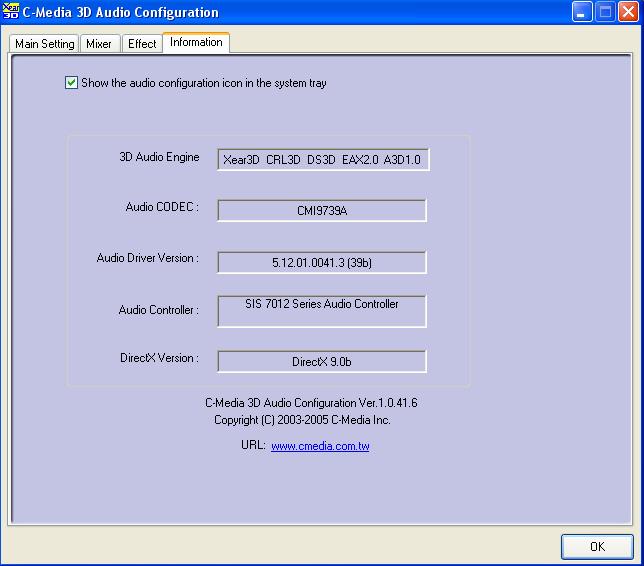Click the Xear 3D icon in title bar
This screenshot has width=644, height=566.
[x=11, y=11]
